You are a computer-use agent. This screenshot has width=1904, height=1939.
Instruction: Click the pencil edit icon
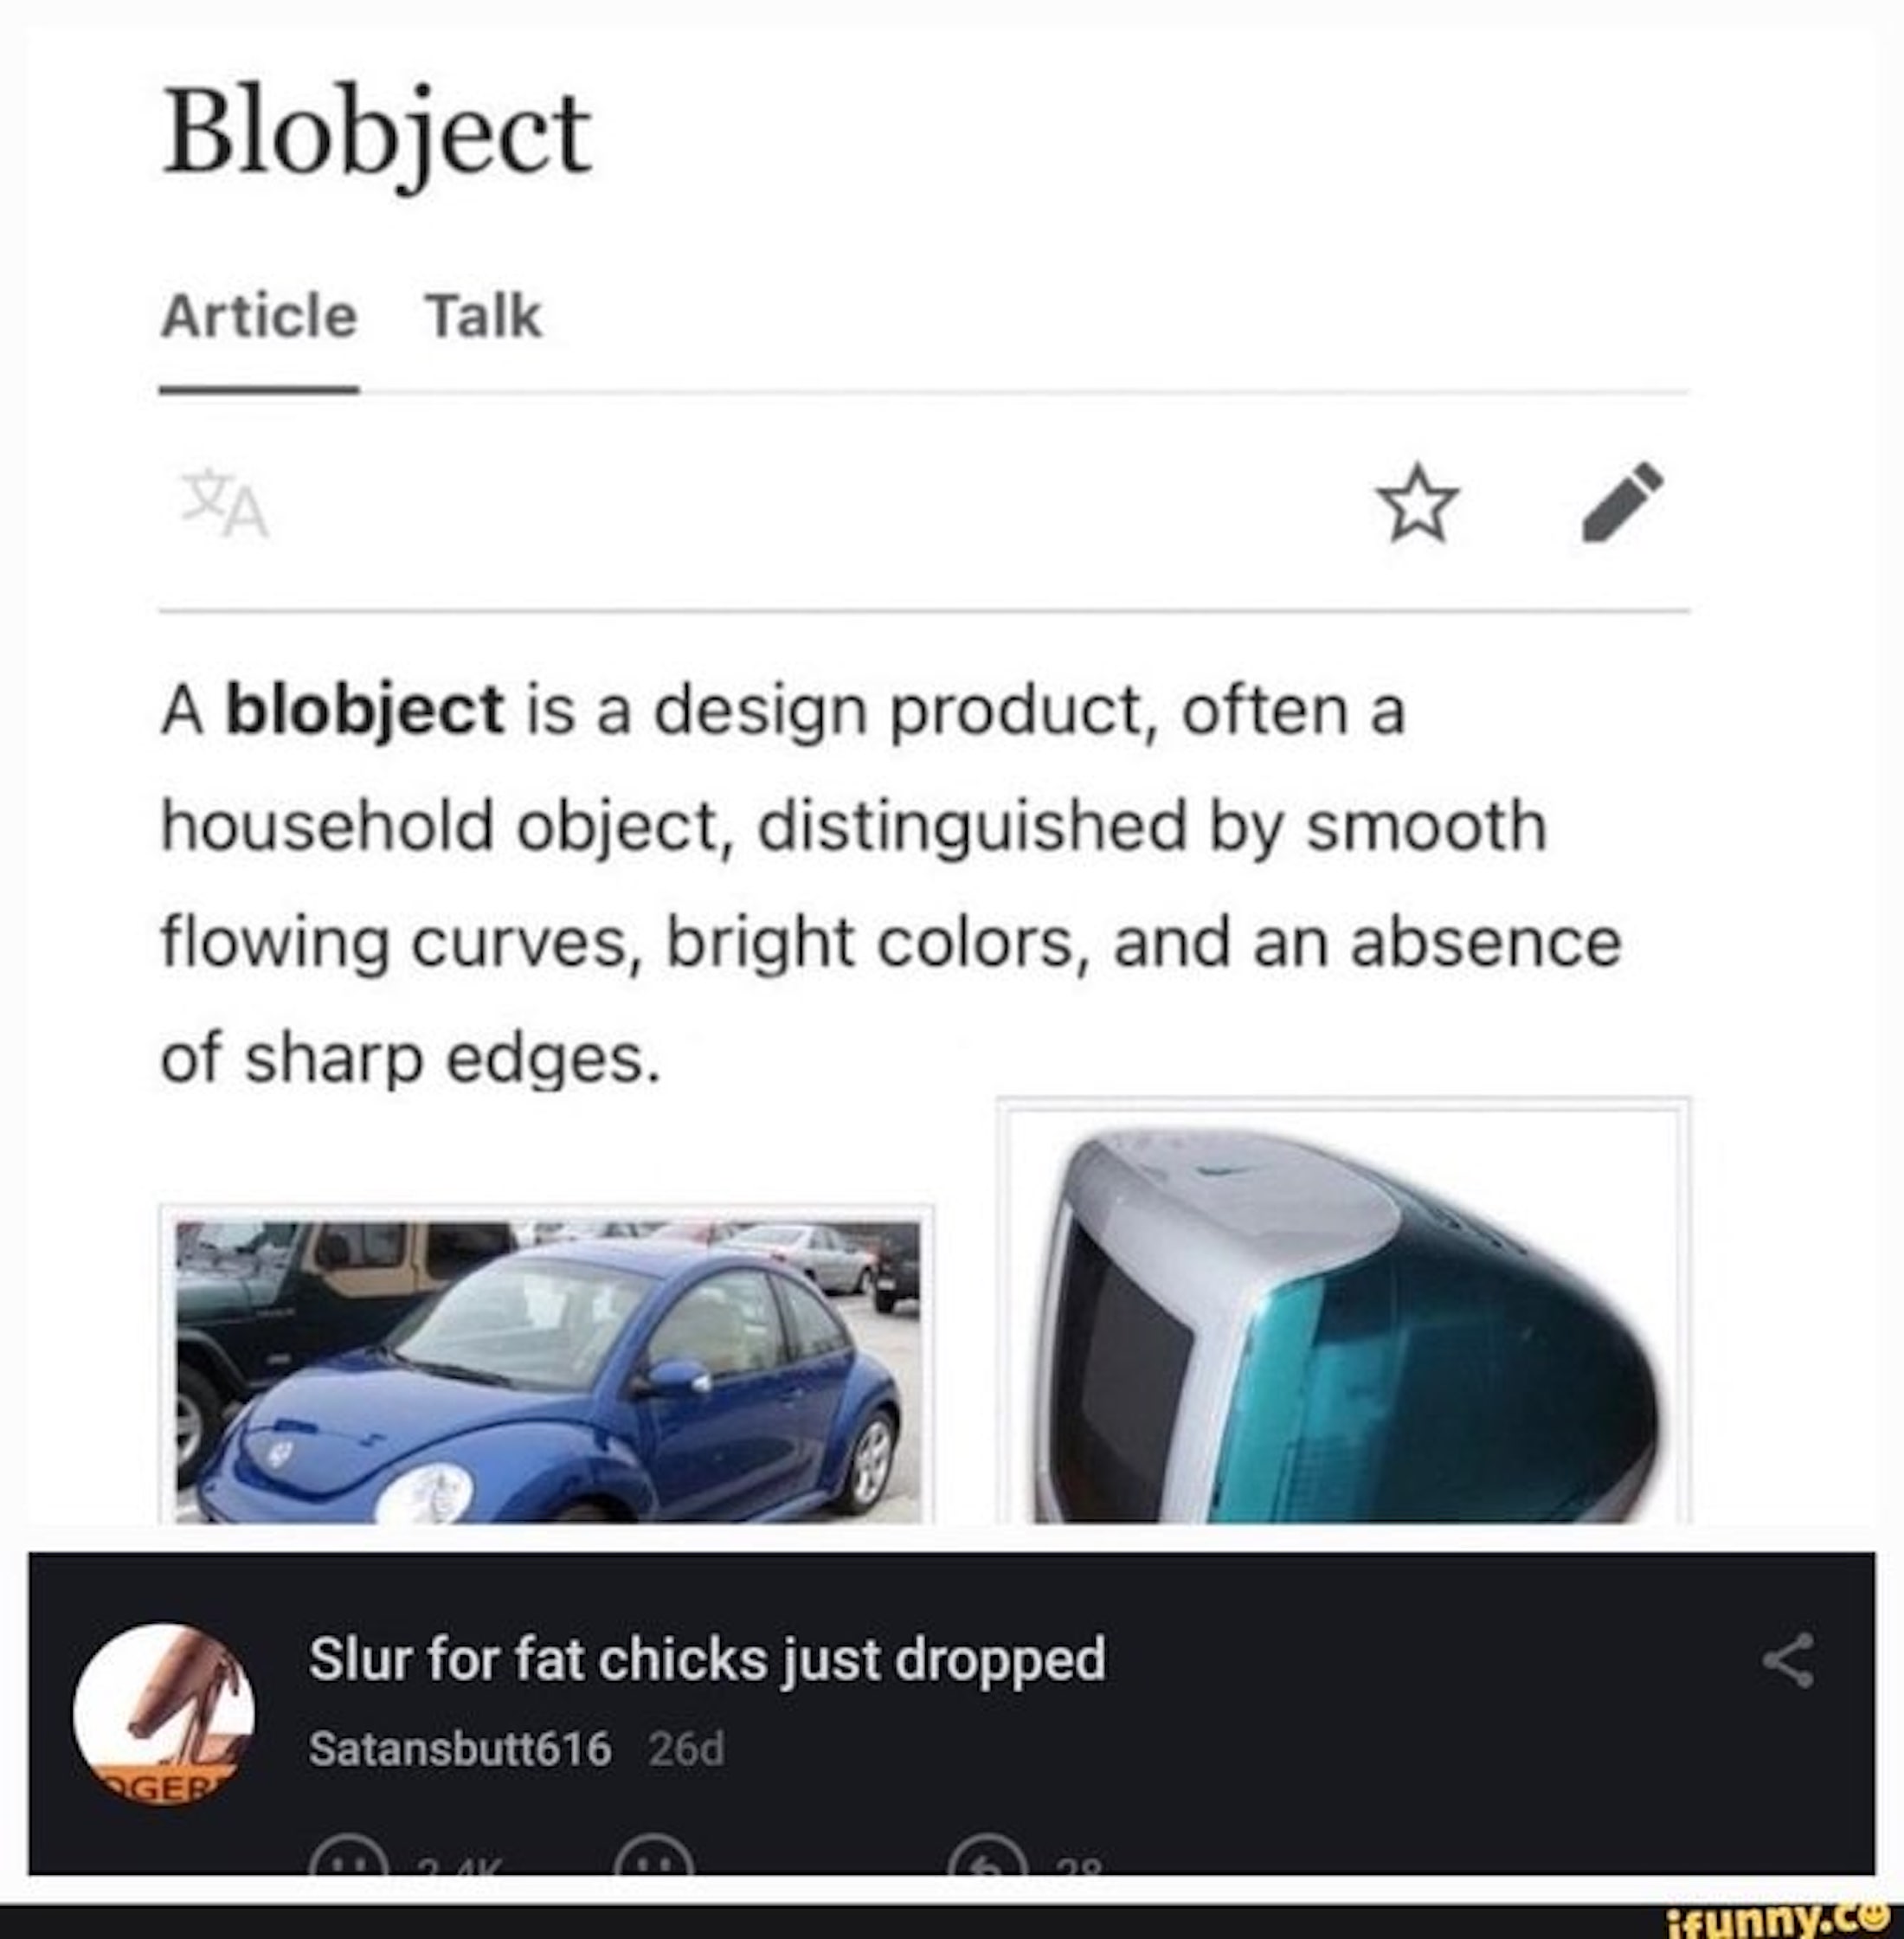[x=1622, y=503]
